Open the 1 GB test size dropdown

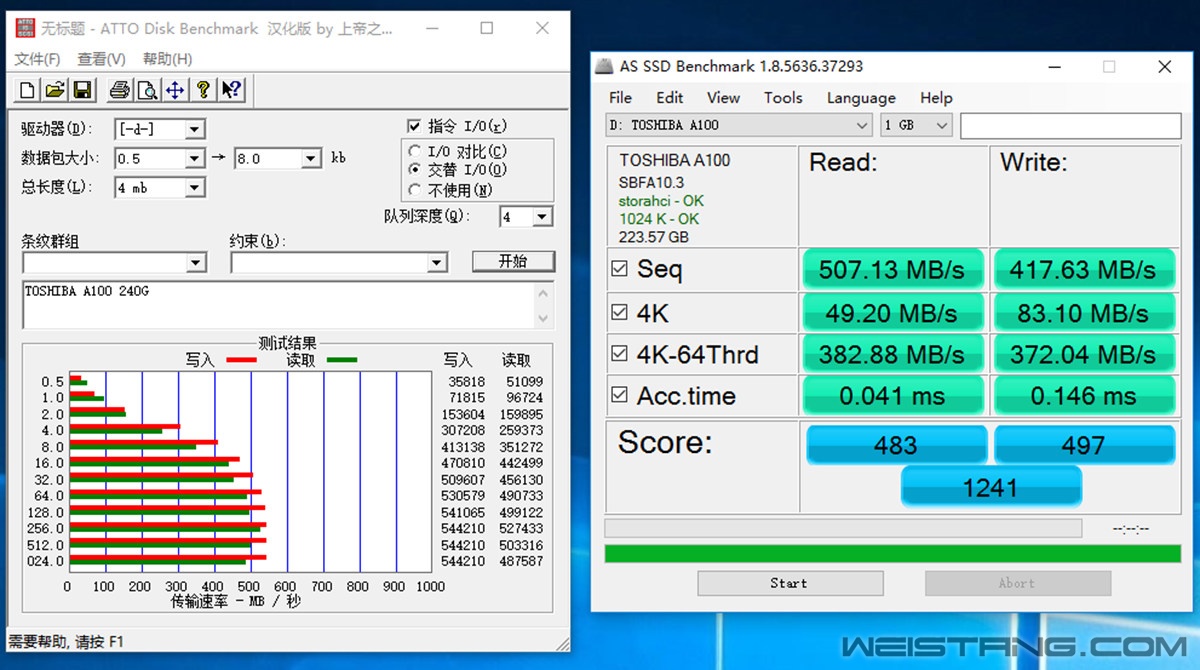(916, 126)
